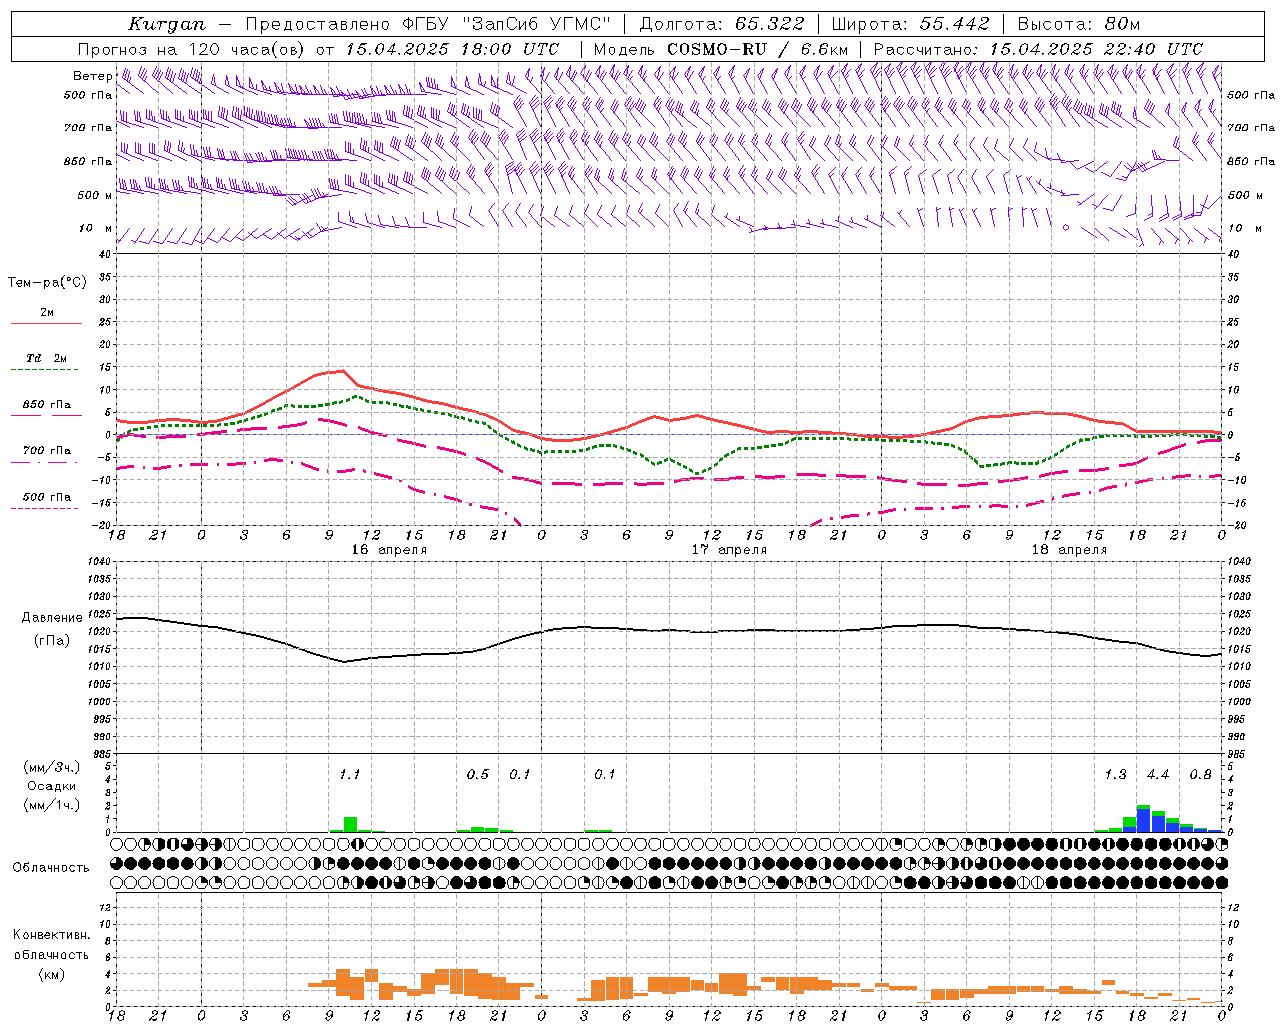Click "Рассчитано: 15.04.2025 22:40 UTC" text
The height and width of the screenshot is (1024, 1280).
tap(1038, 49)
